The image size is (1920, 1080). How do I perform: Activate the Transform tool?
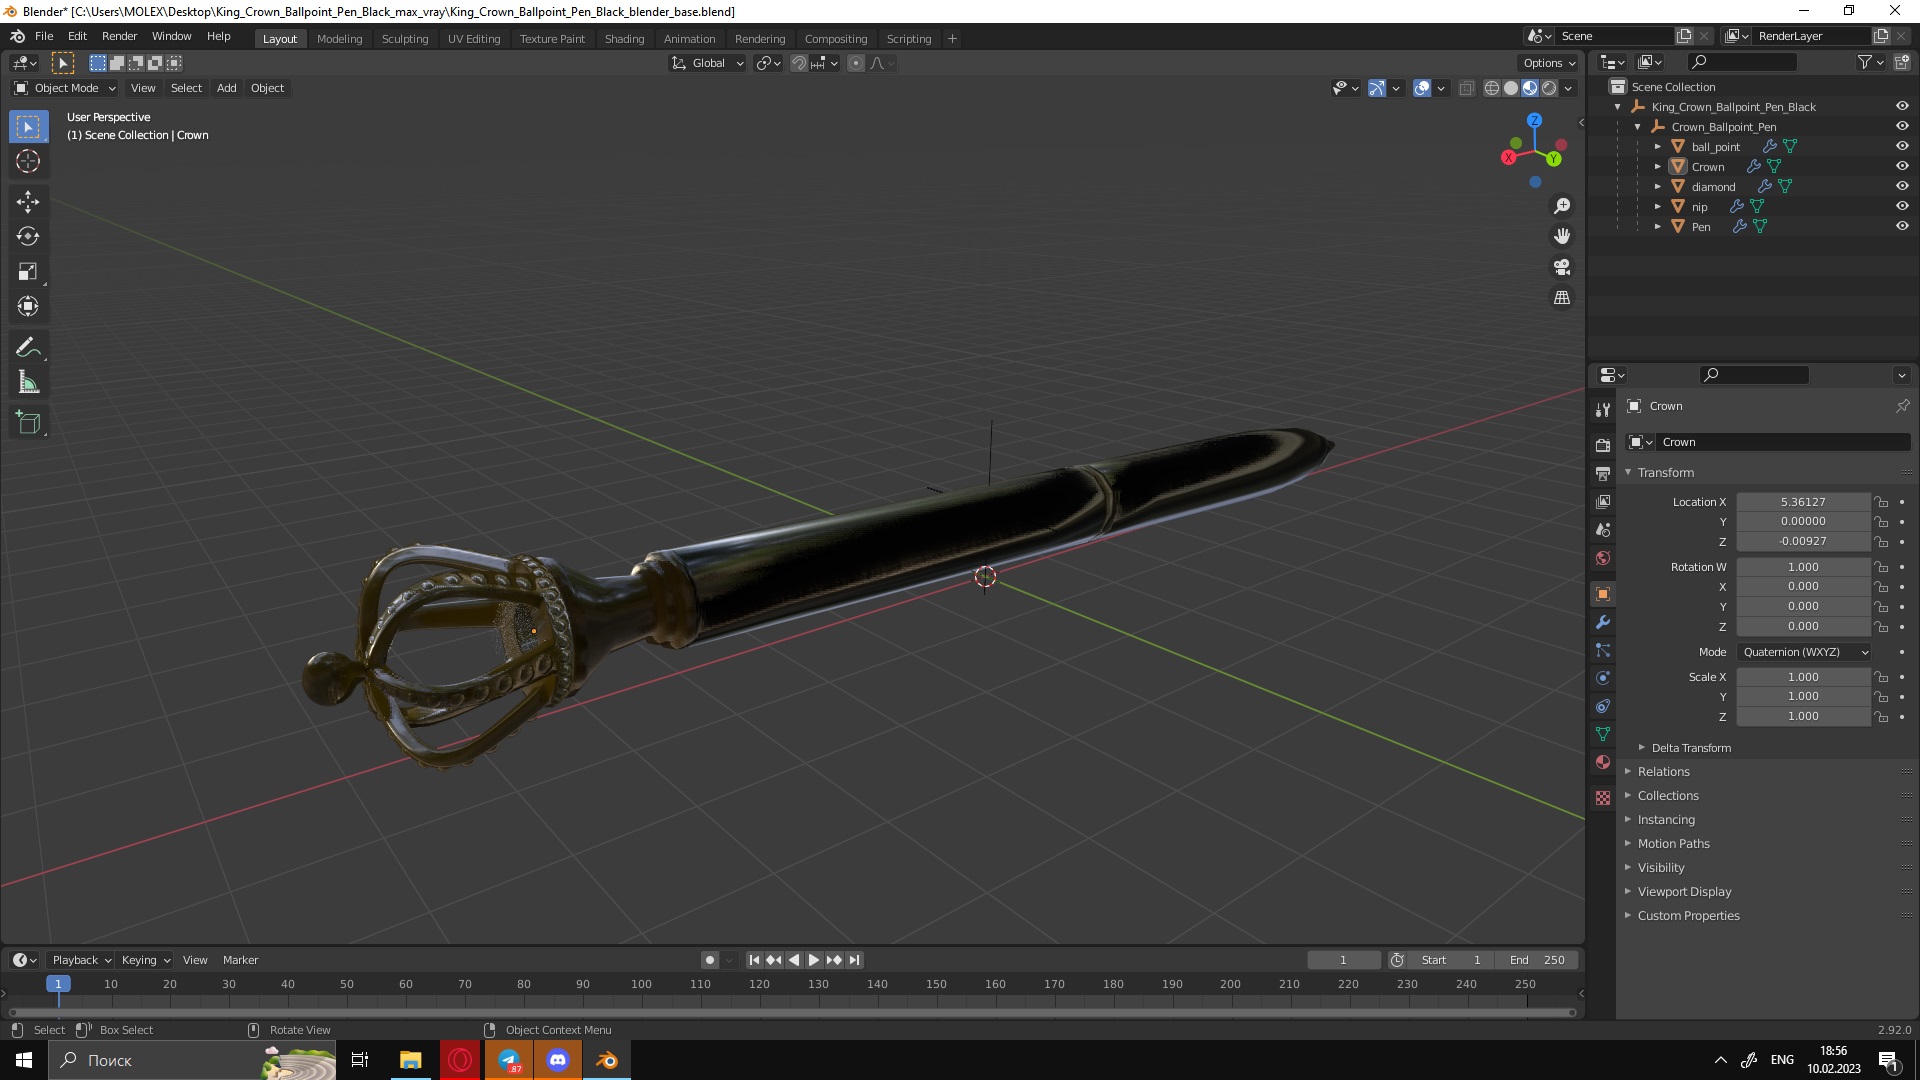[x=28, y=307]
